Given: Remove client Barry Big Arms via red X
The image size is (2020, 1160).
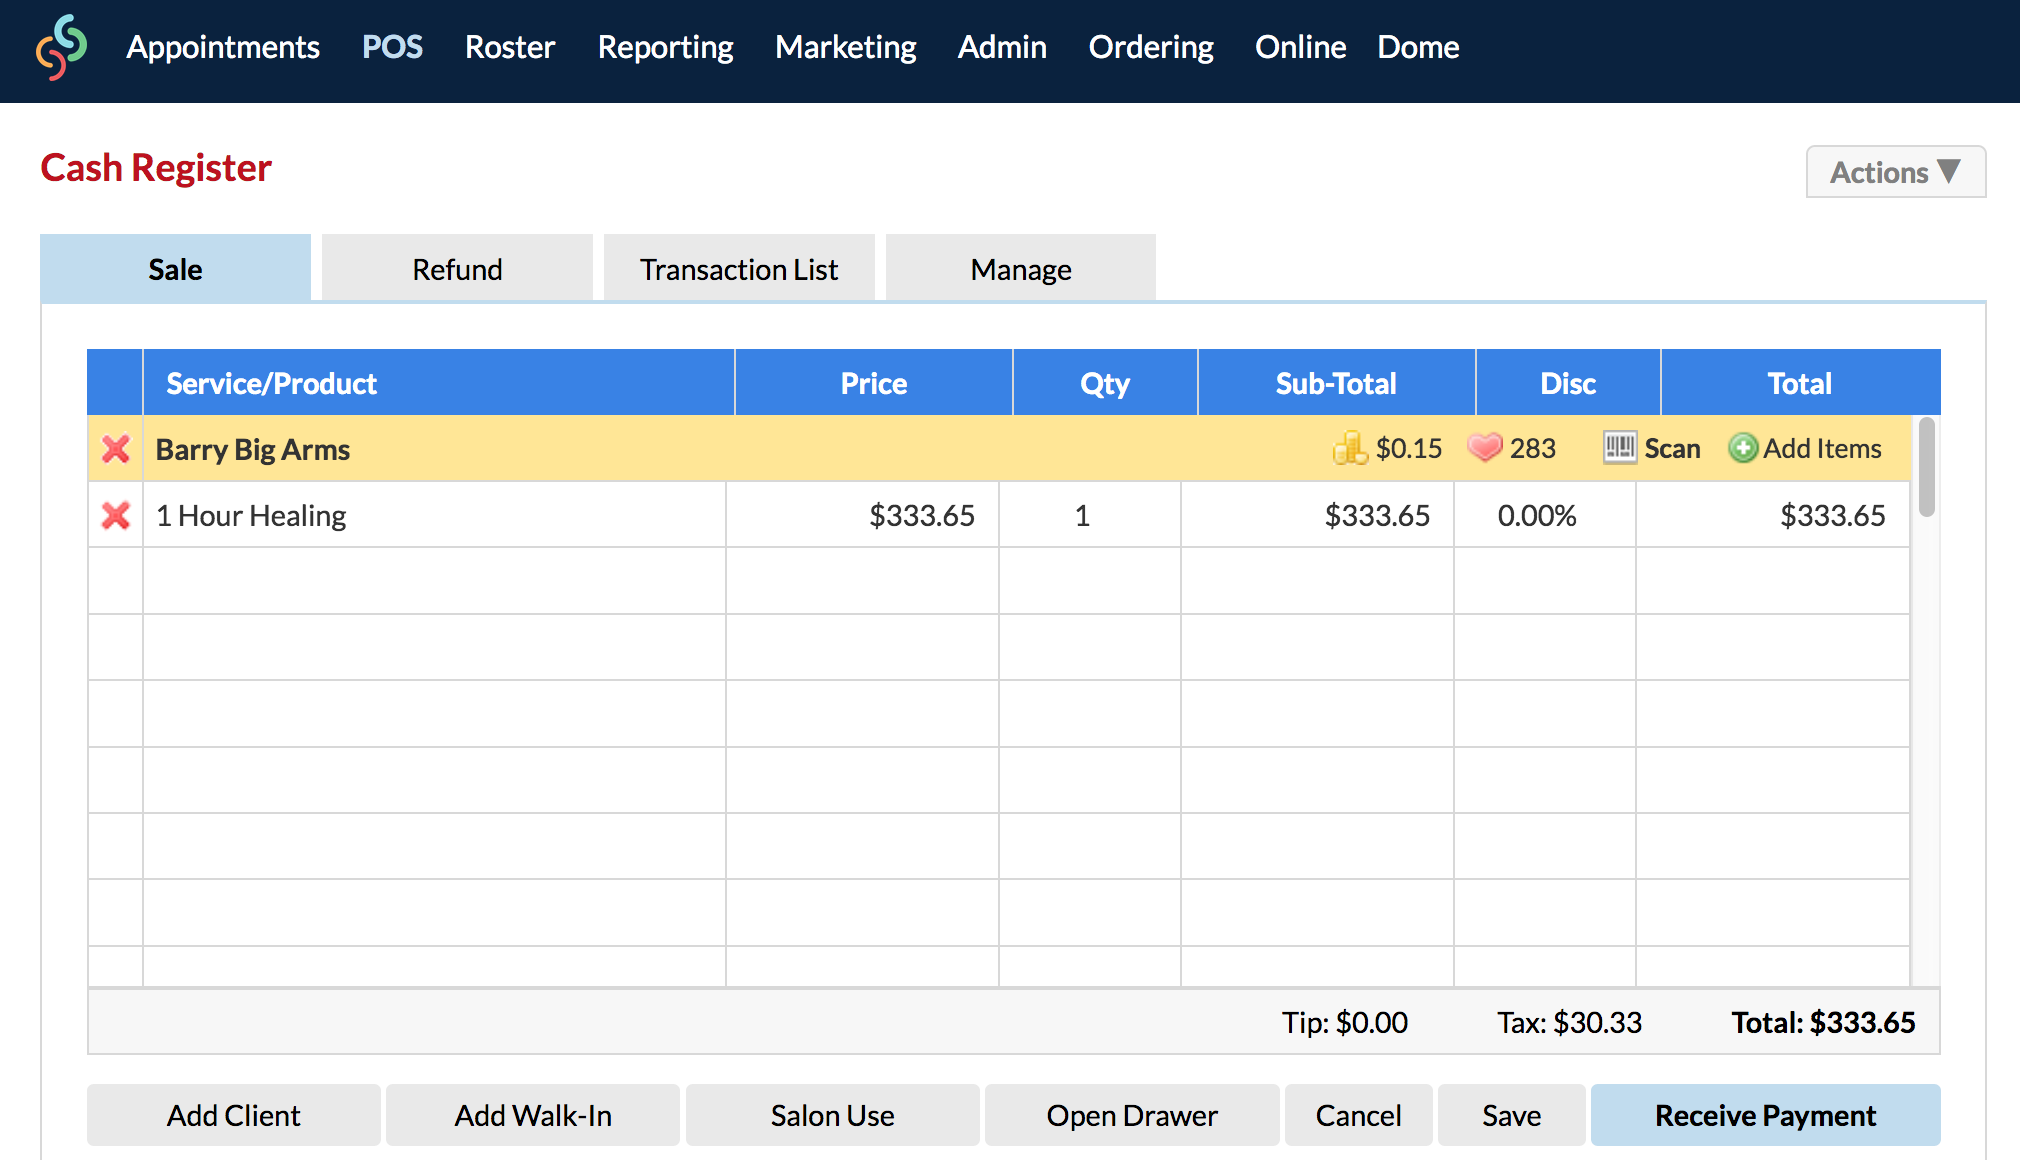Looking at the screenshot, I should click(116, 449).
